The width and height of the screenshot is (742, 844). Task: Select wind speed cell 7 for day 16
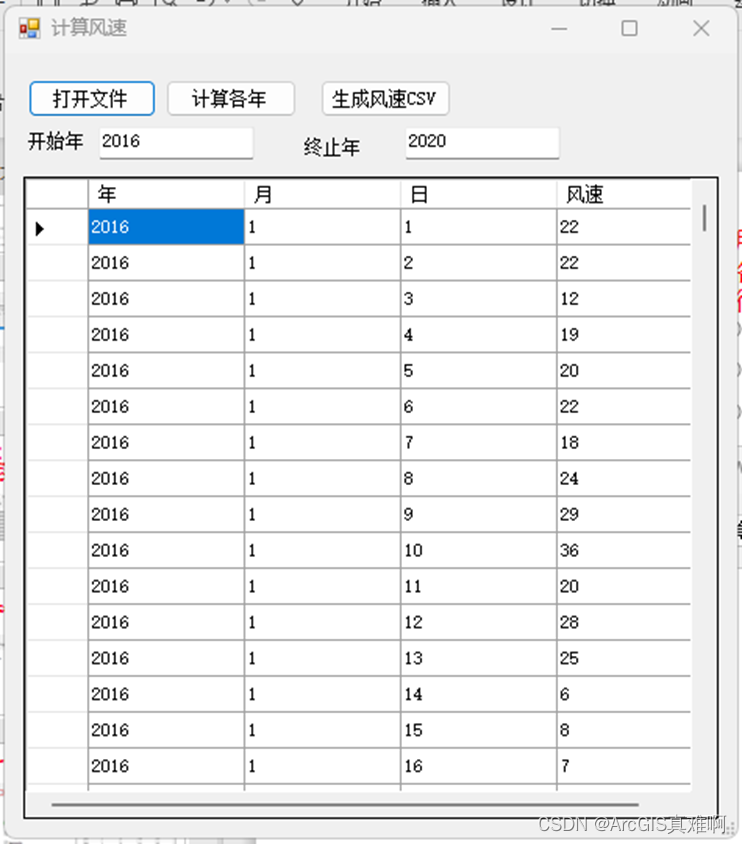pos(624,766)
